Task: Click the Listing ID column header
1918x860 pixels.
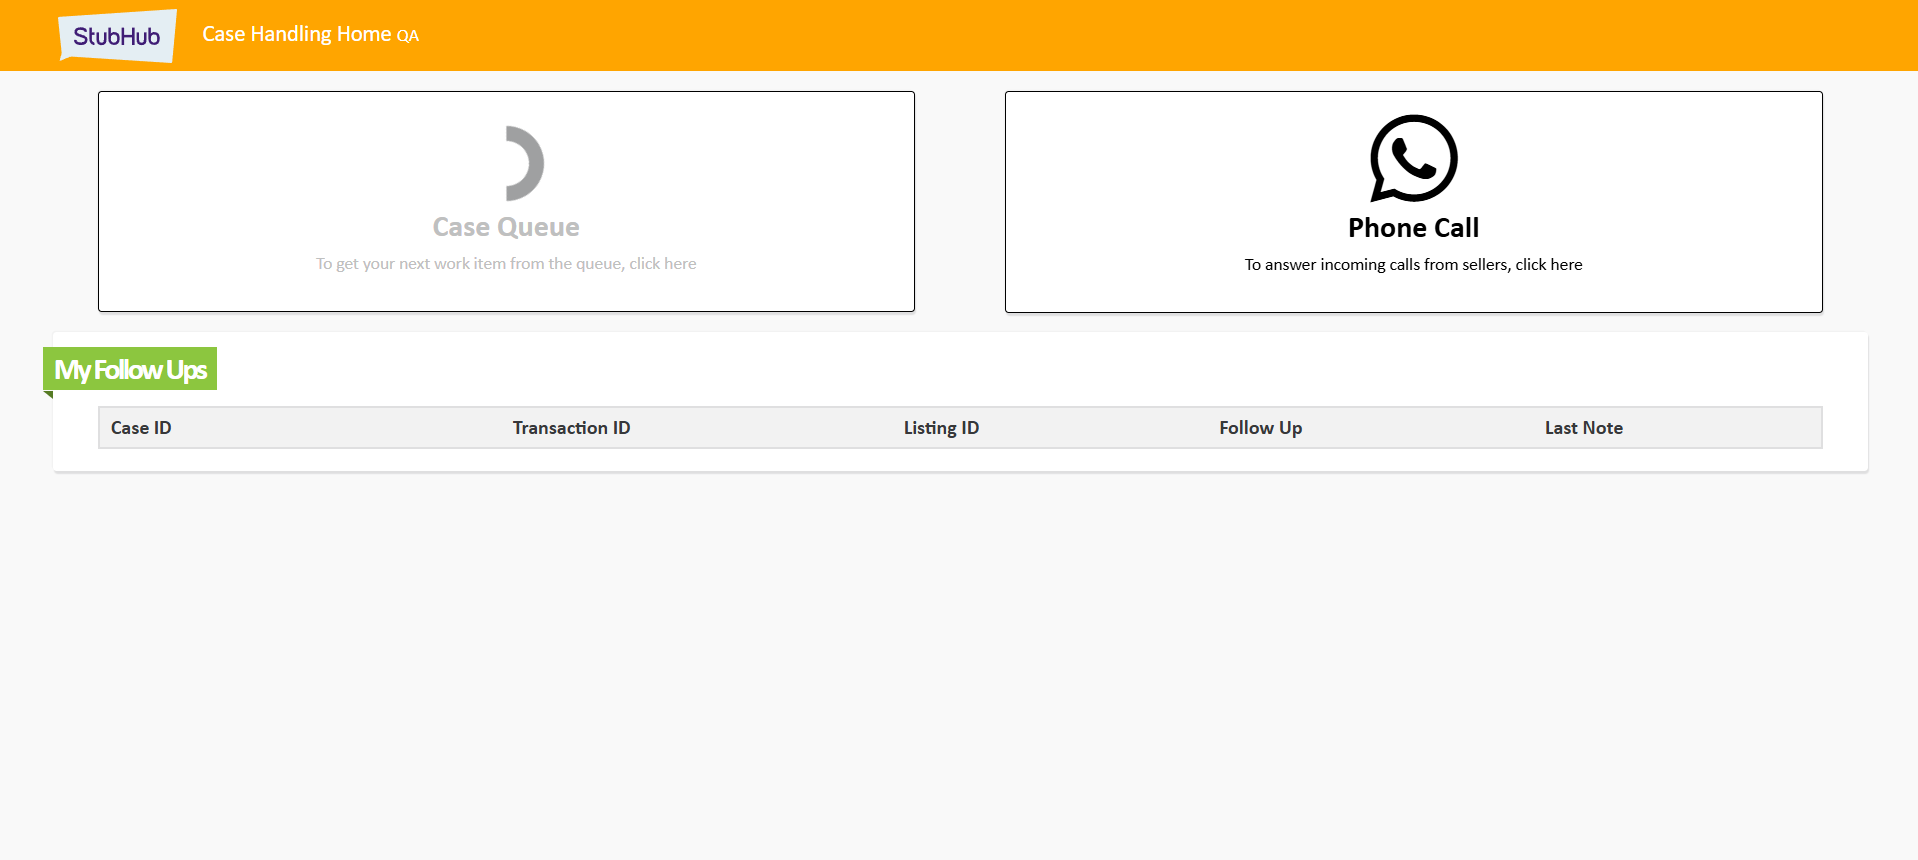Action: pyautogui.click(x=941, y=428)
